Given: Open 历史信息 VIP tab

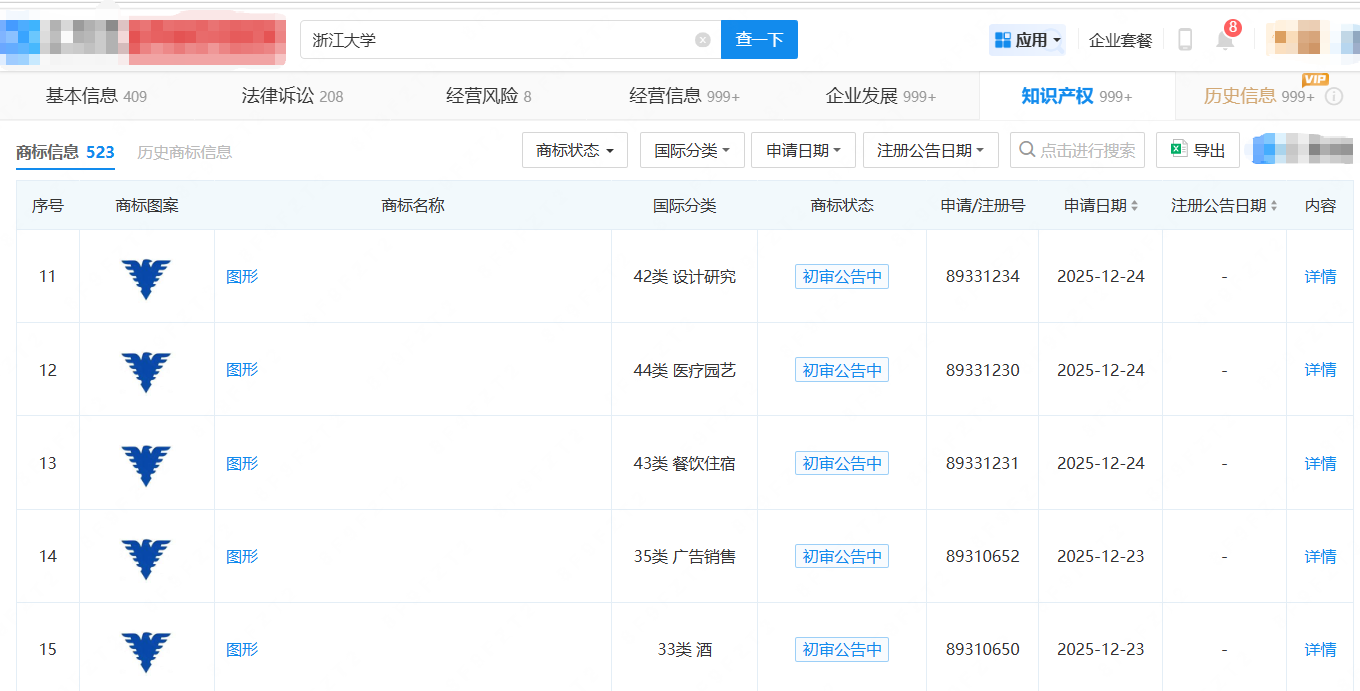Looking at the screenshot, I should pyautogui.click(x=1259, y=96).
